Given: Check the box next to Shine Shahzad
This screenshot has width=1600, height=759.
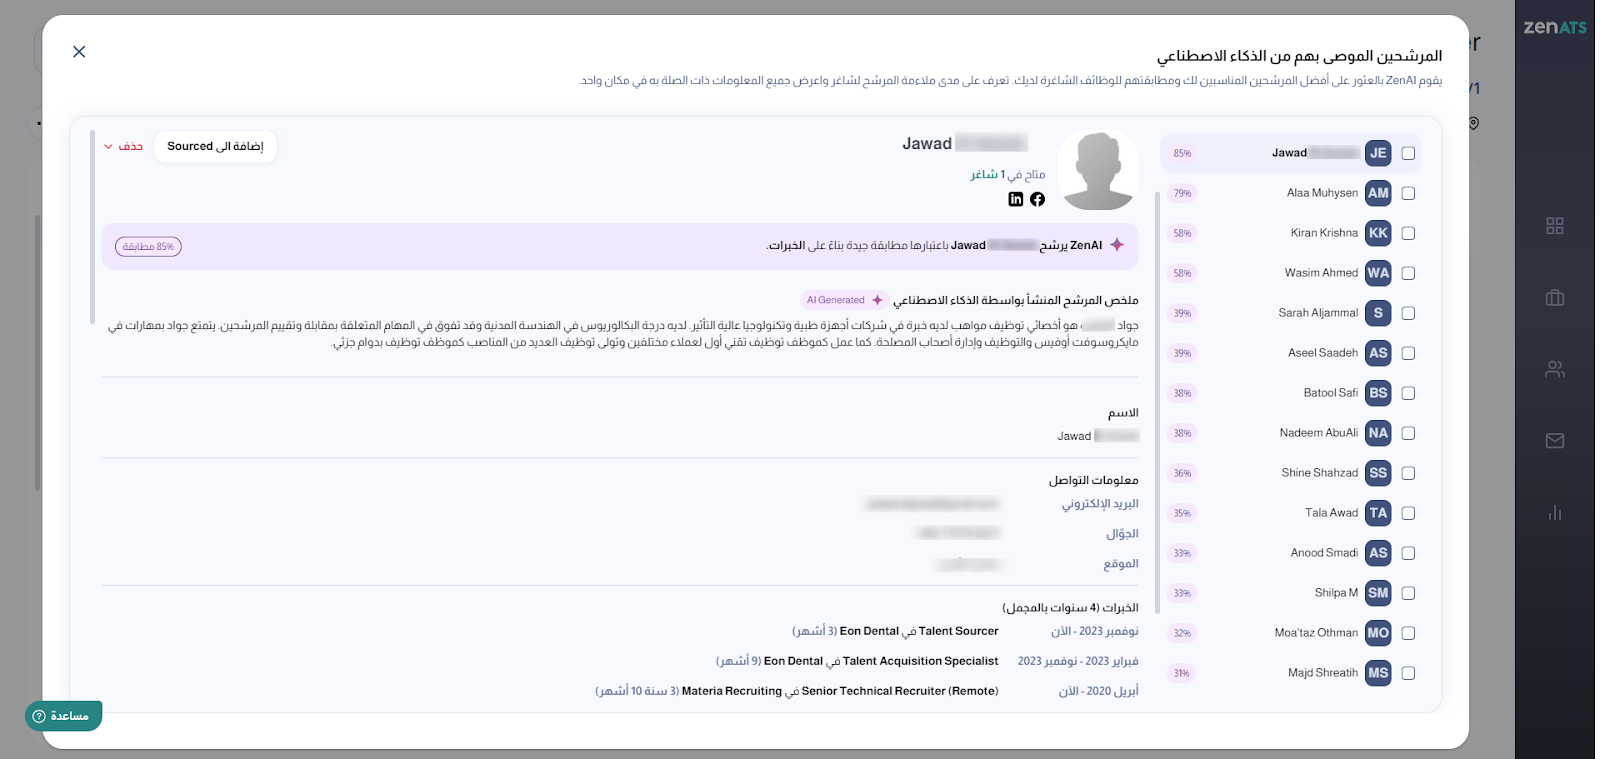Looking at the screenshot, I should pyautogui.click(x=1408, y=473).
